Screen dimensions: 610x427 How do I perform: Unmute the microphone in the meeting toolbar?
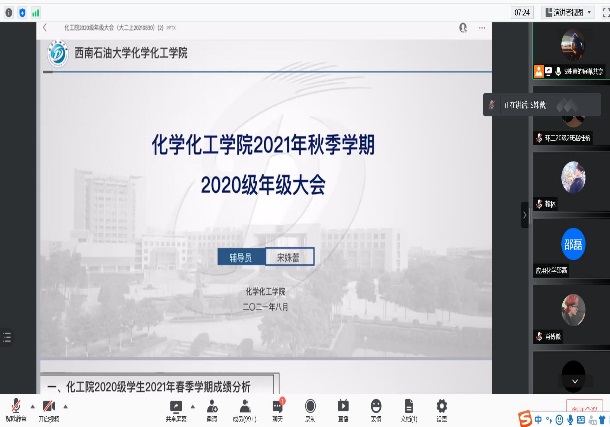(16, 405)
